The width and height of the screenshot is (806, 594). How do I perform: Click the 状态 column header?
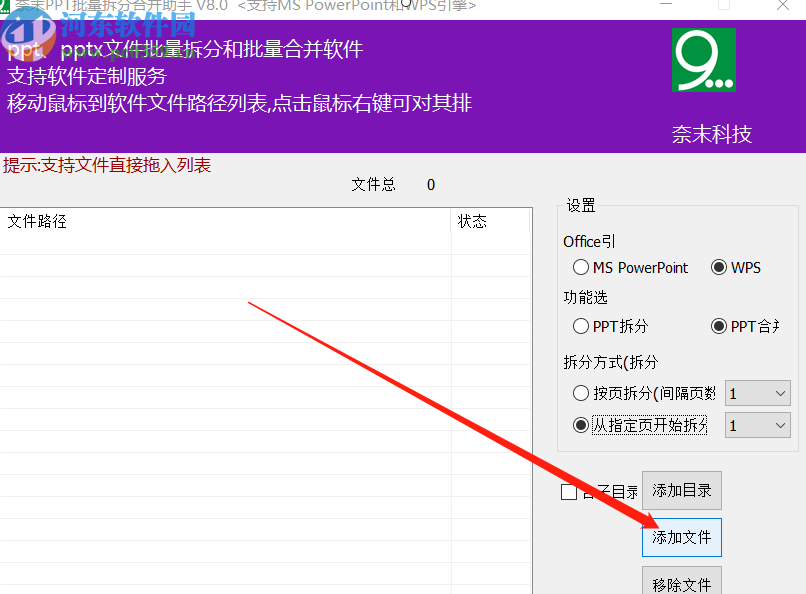tap(471, 221)
